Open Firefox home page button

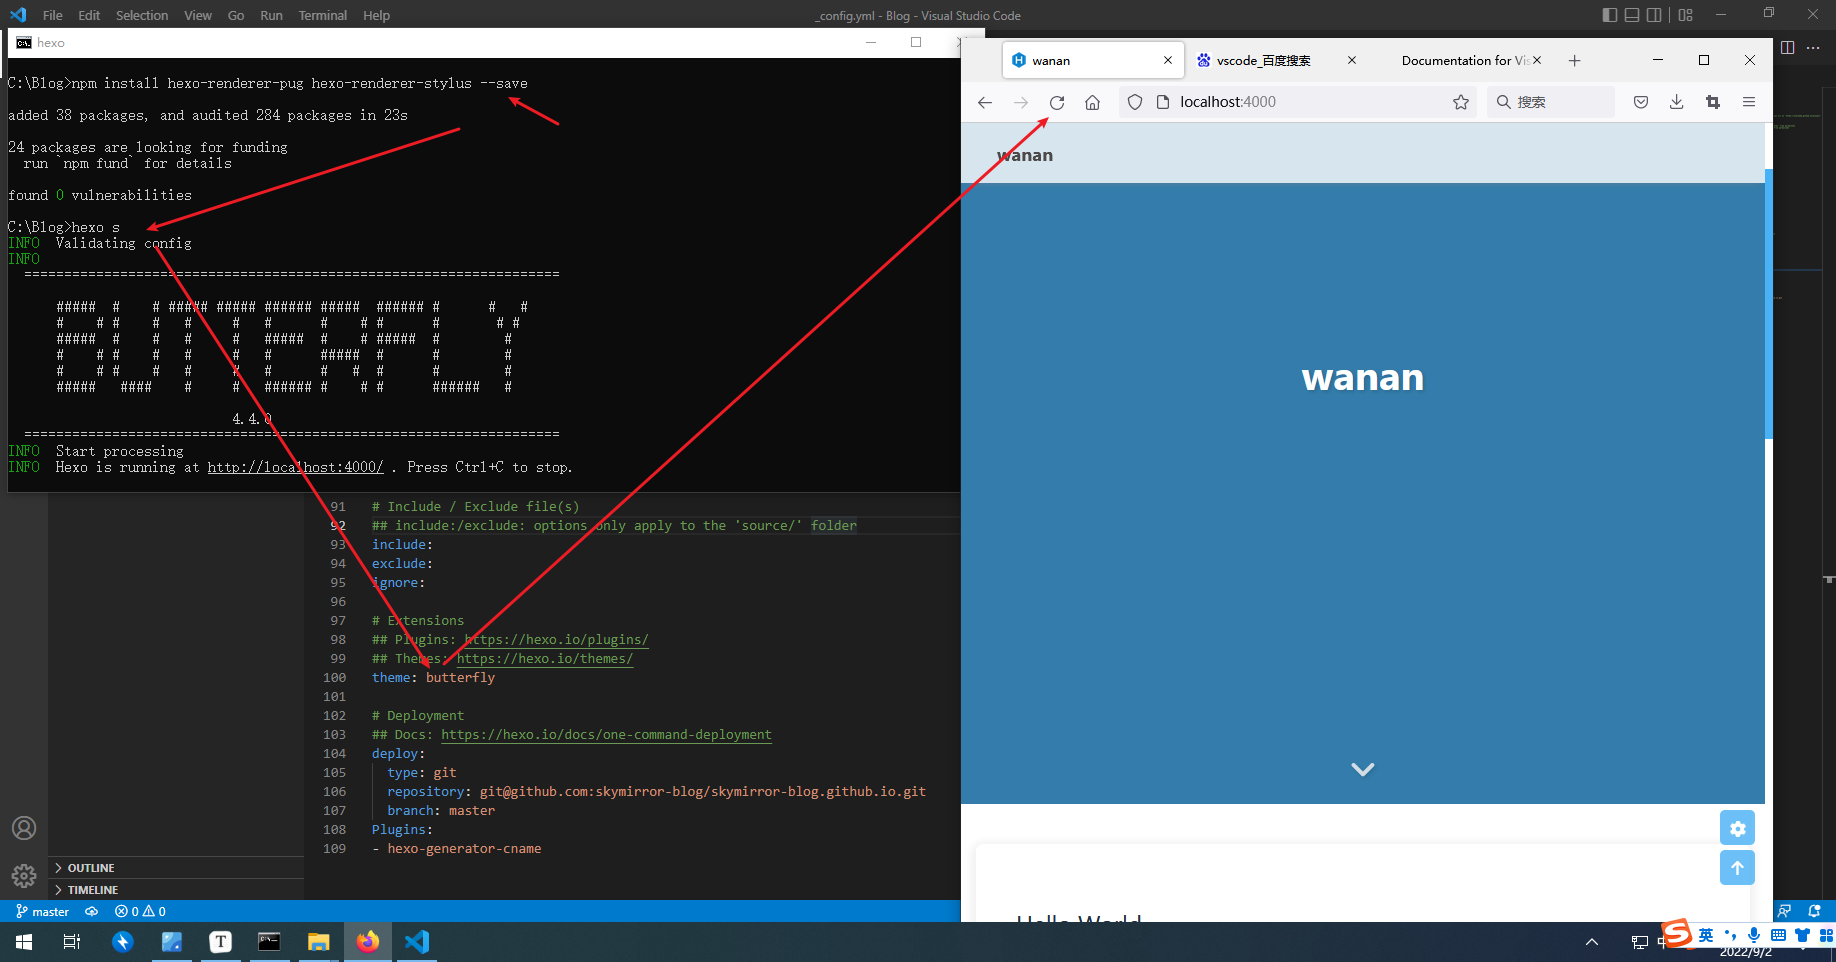[1093, 102]
